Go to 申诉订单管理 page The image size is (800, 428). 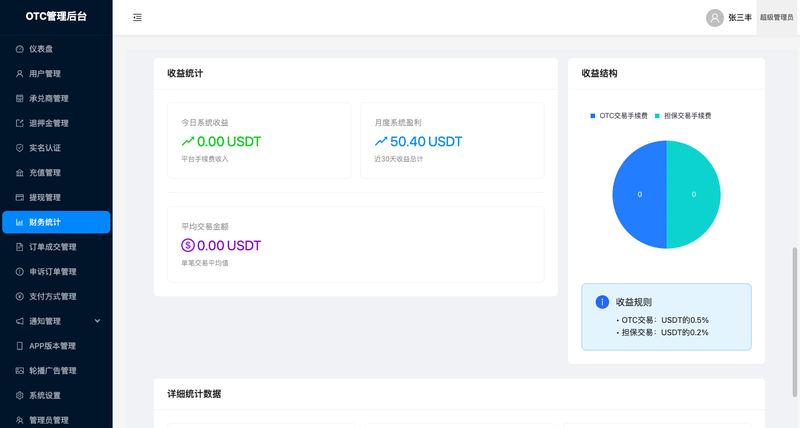coord(56,272)
